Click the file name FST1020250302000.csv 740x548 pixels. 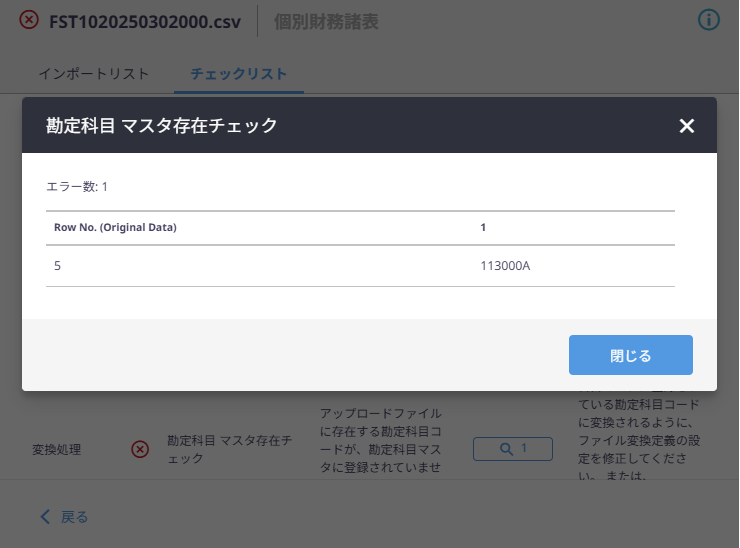(x=145, y=22)
